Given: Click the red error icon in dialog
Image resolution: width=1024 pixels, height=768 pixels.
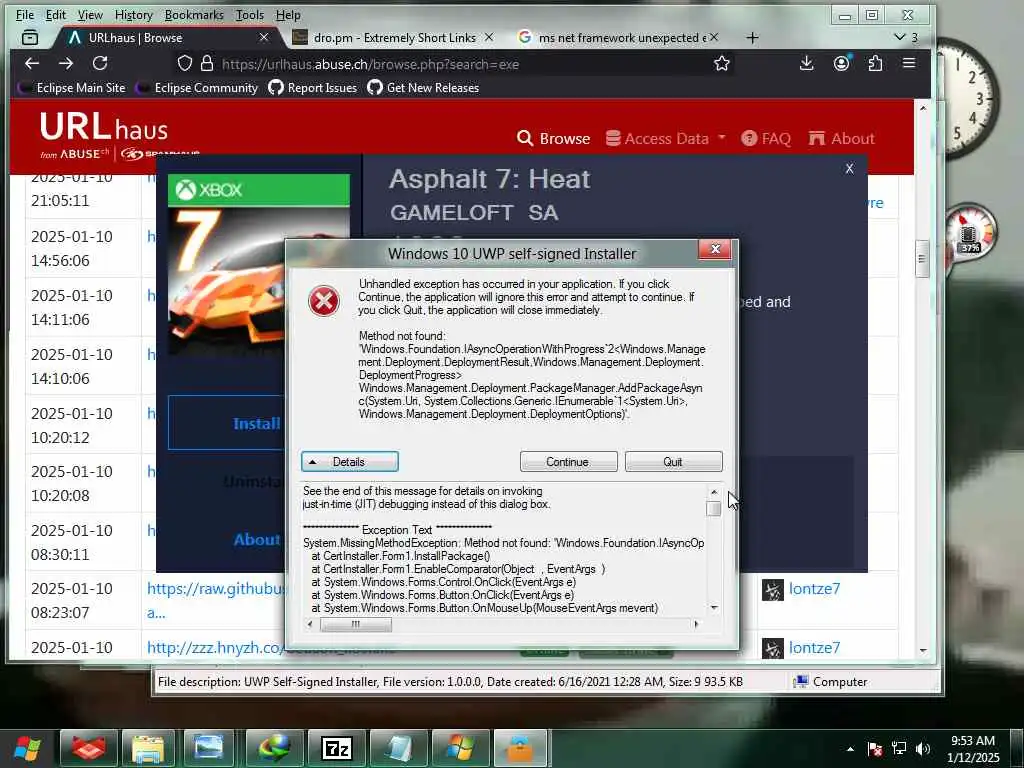Looking at the screenshot, I should point(324,301).
